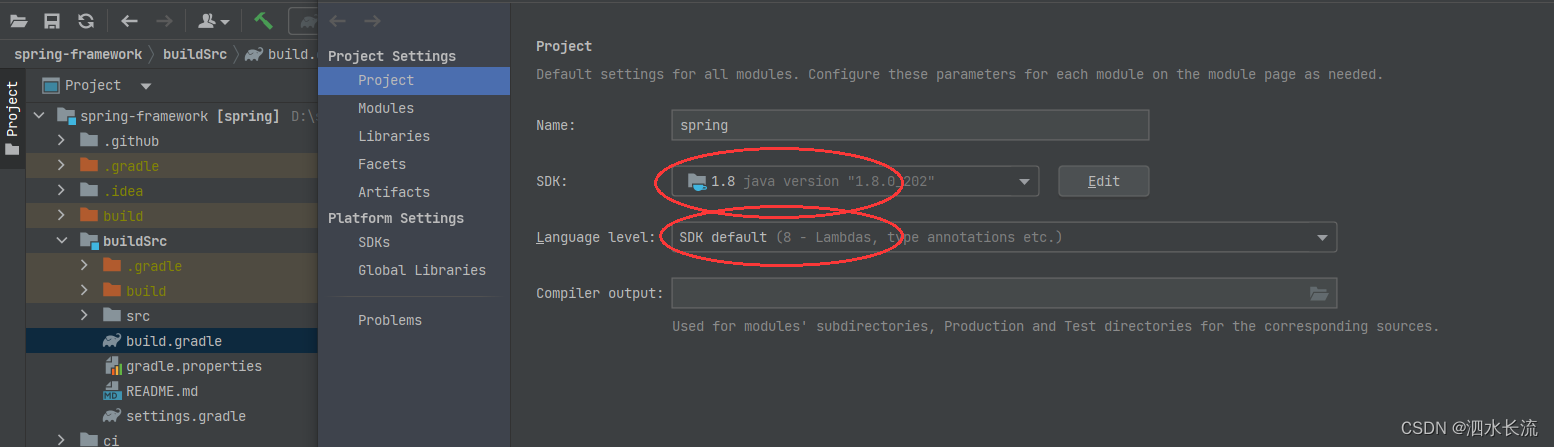Select Modules in Project Settings
The height and width of the screenshot is (447, 1554).
pyautogui.click(x=386, y=108)
